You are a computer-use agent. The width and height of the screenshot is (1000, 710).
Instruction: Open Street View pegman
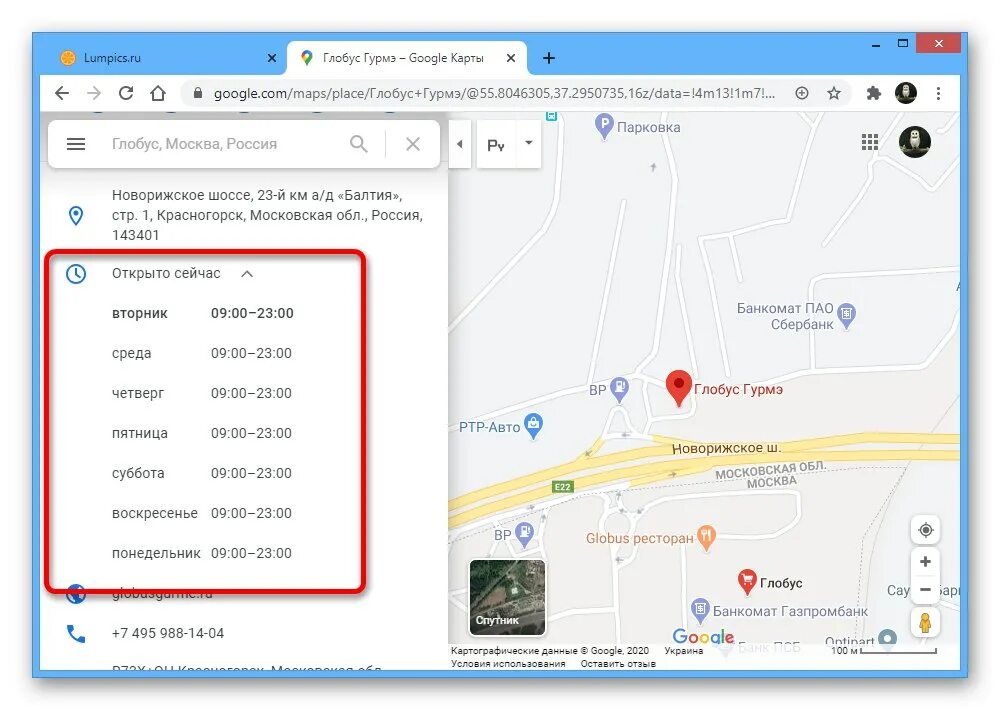click(925, 622)
